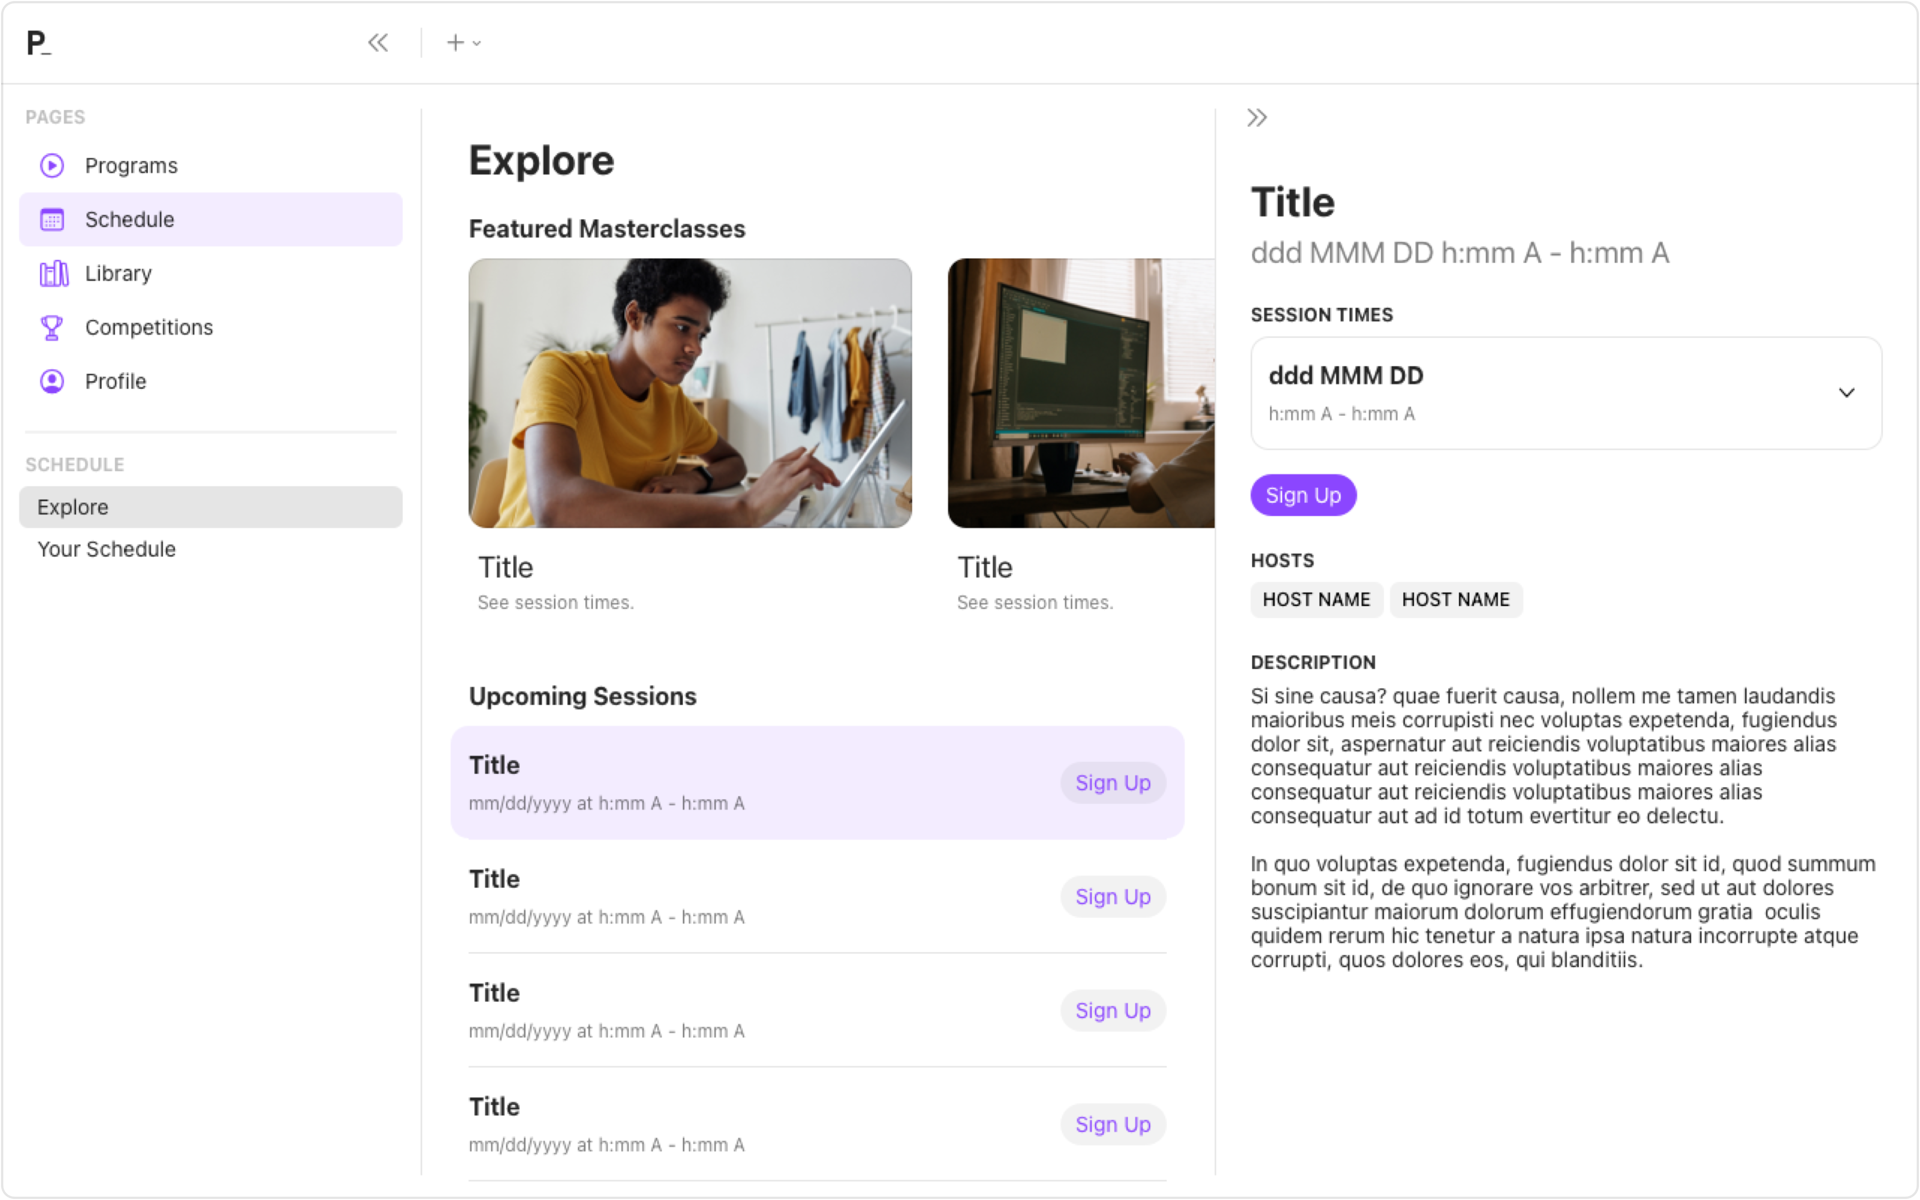The width and height of the screenshot is (1920, 1200).
Task: Click SESSION TIMES label
Action: pyautogui.click(x=1321, y=315)
